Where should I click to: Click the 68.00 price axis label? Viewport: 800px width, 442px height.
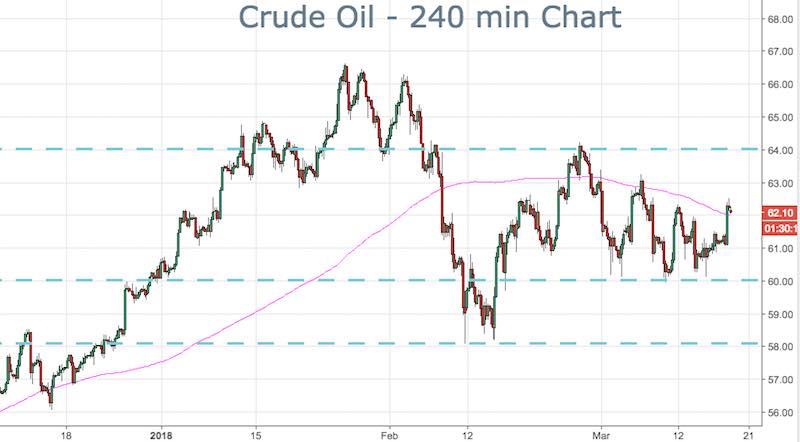point(777,19)
